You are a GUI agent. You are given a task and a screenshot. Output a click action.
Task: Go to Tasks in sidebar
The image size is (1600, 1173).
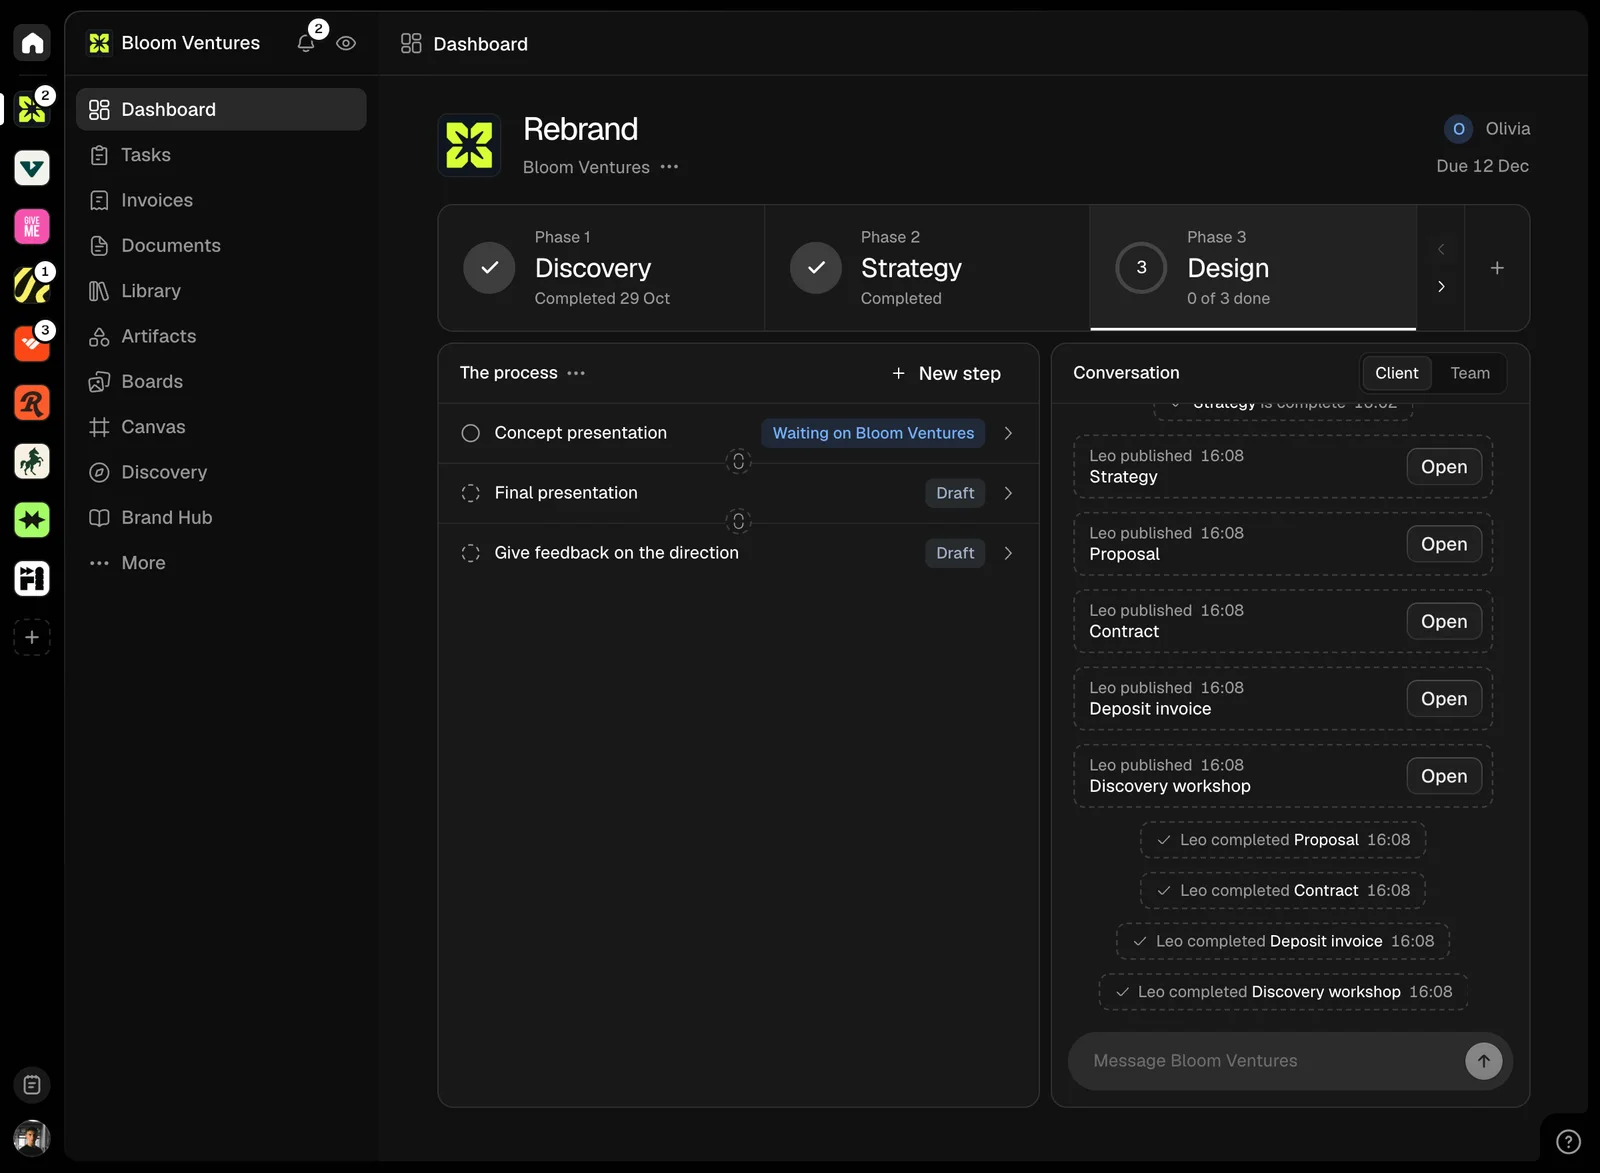(x=222, y=155)
